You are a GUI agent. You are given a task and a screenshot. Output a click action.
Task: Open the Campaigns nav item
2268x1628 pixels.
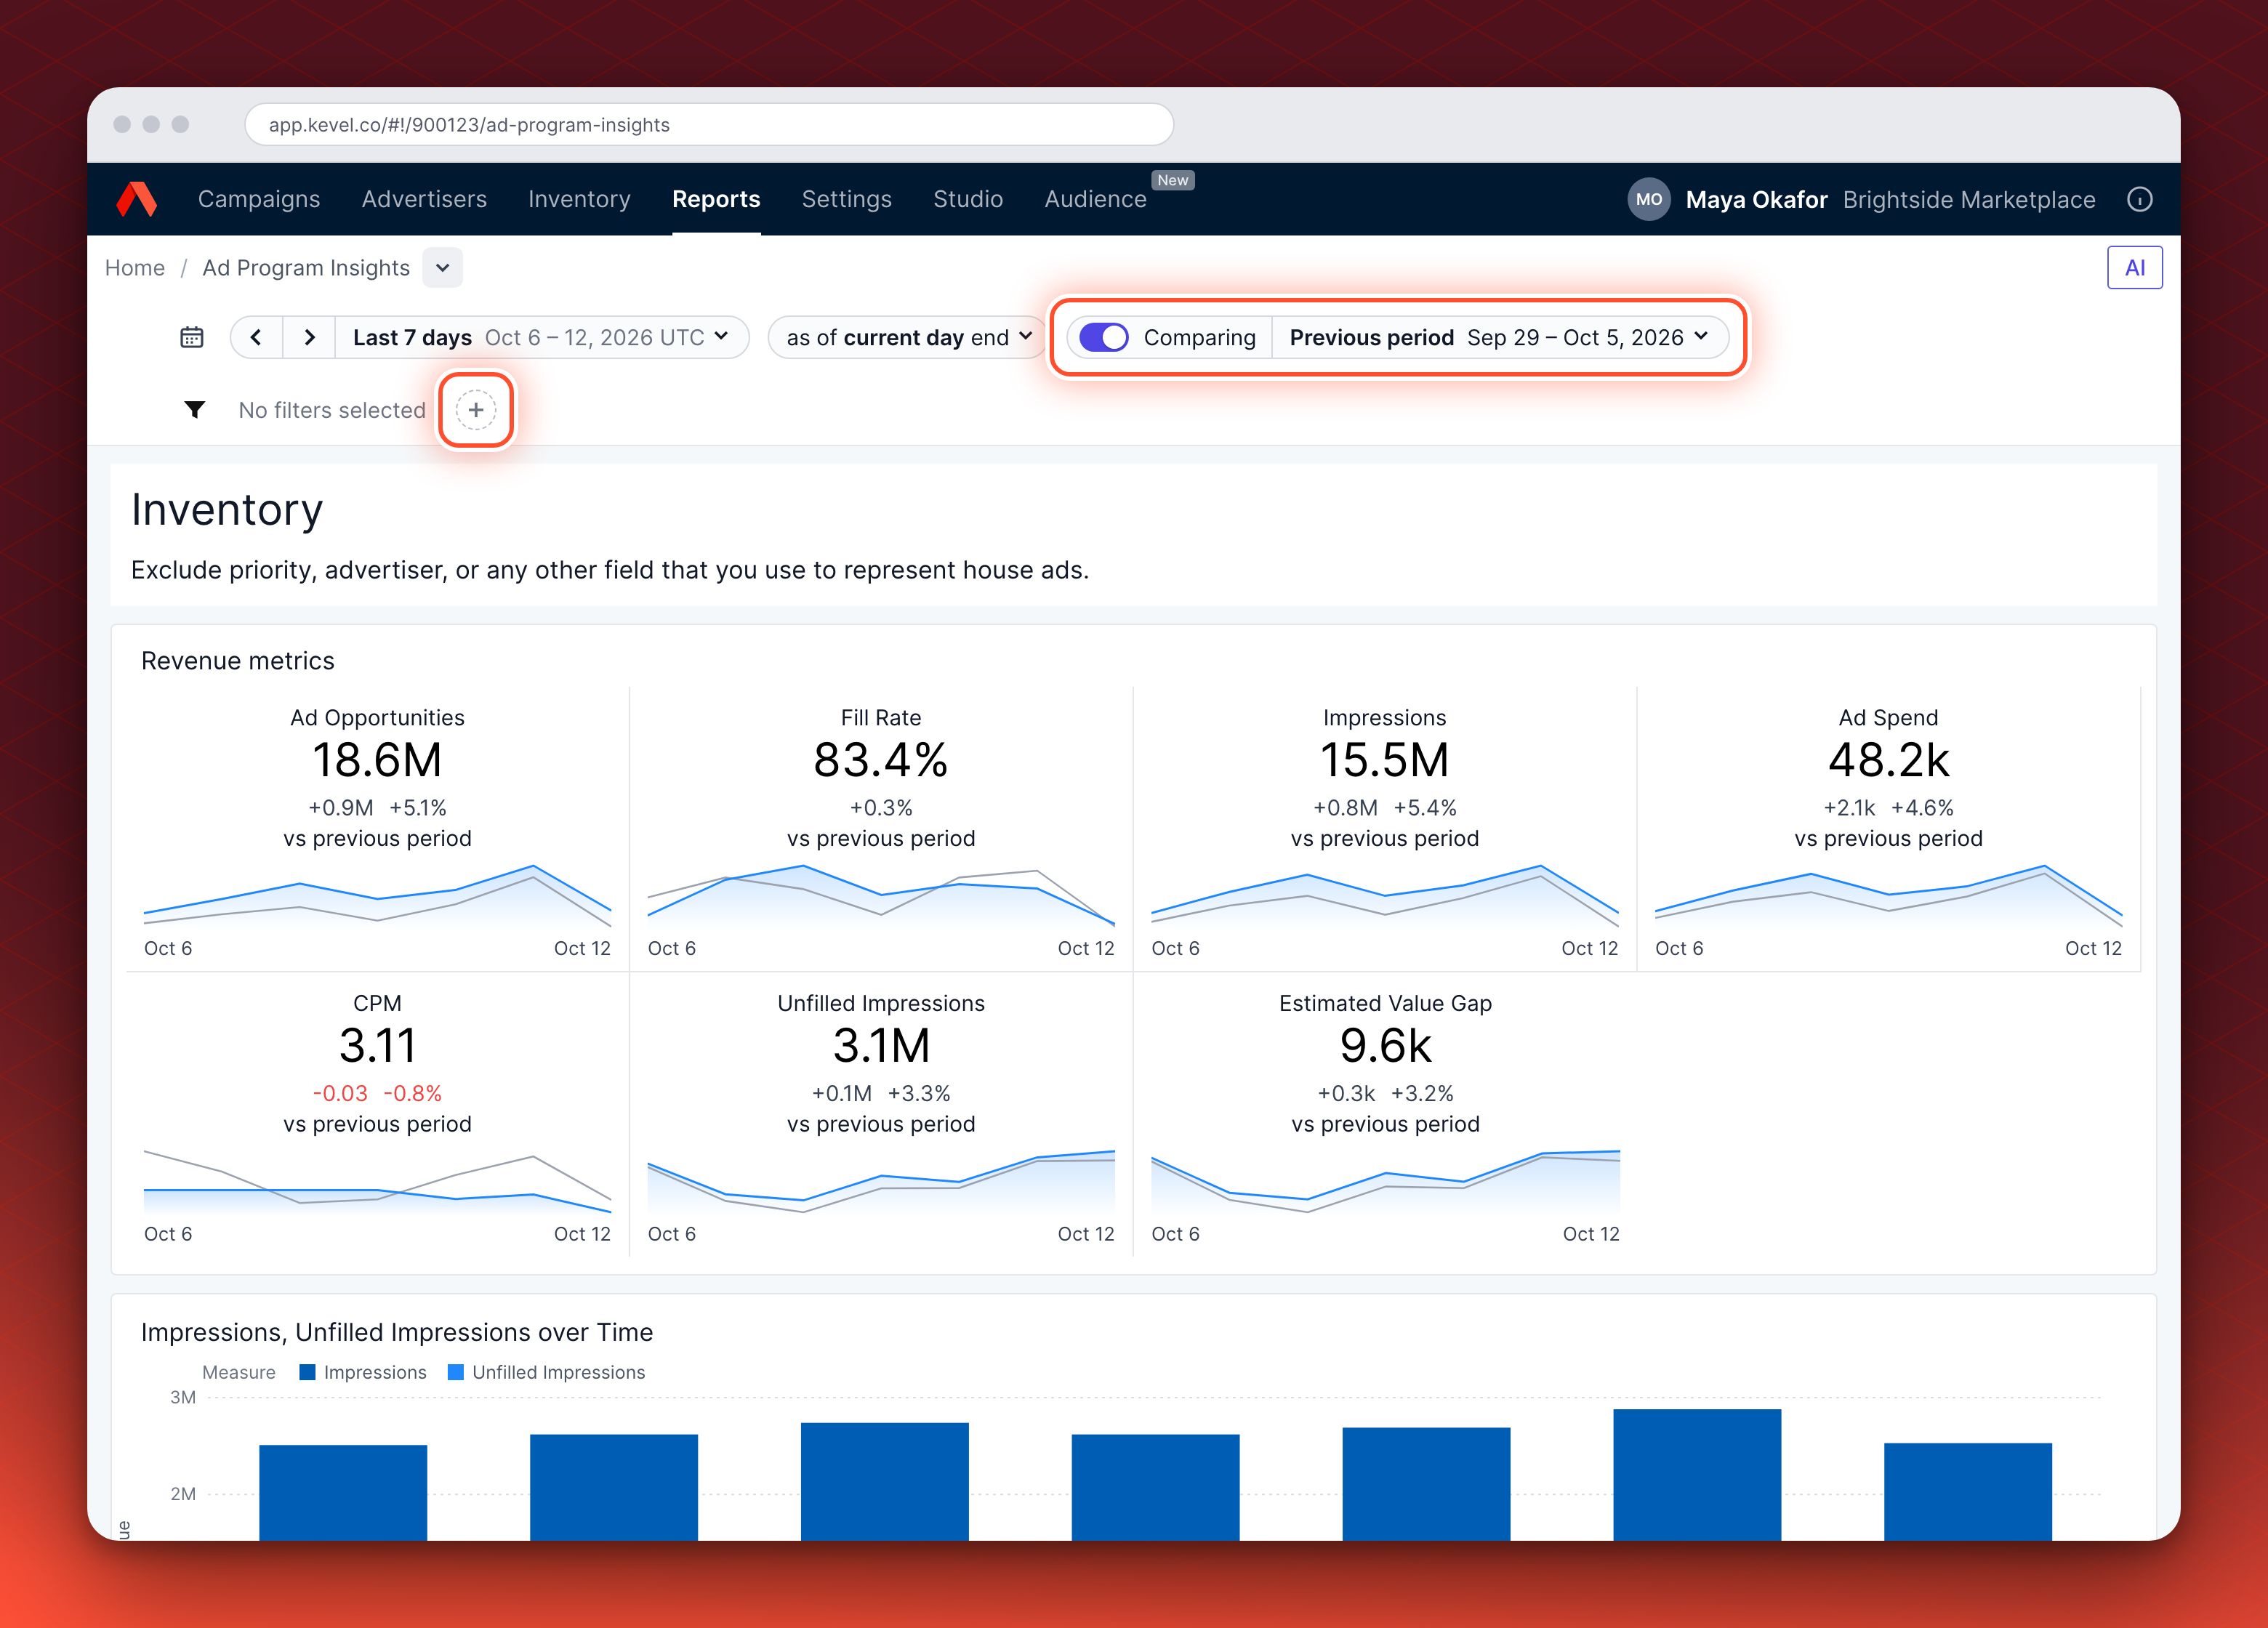coord(259,199)
